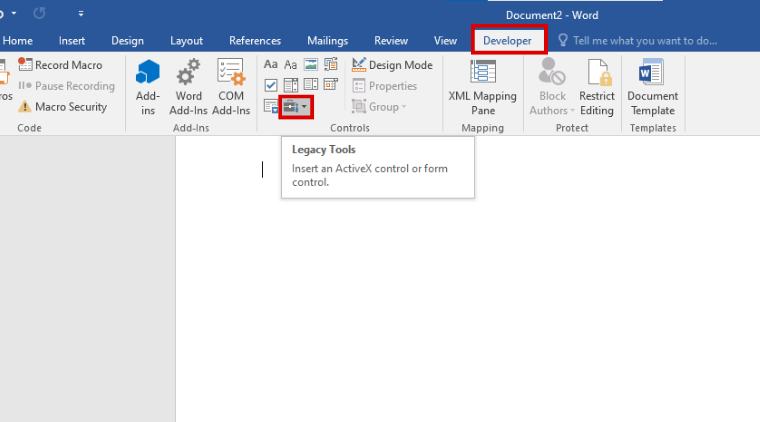Open the Legacy Tools dropdown
Viewport: 760px width, 422px height.
(296, 107)
